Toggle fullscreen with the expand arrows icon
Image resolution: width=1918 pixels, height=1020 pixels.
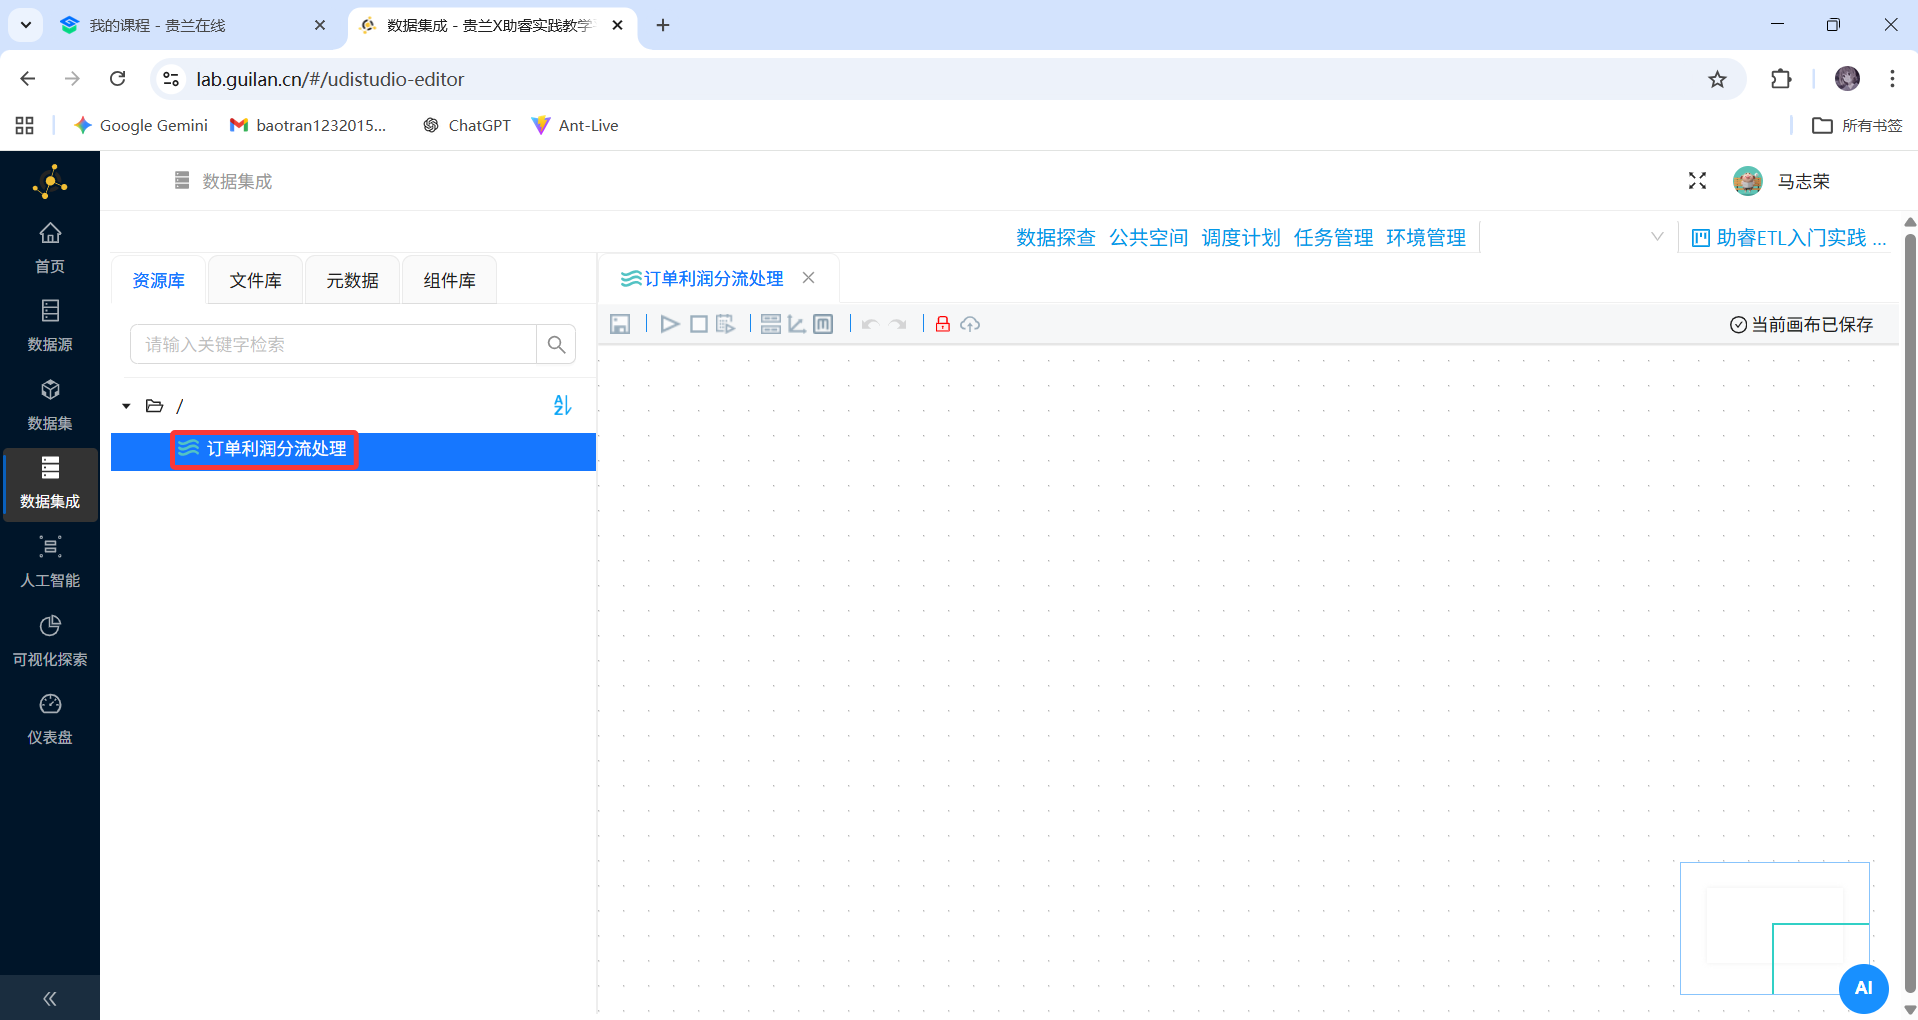coord(1696,181)
